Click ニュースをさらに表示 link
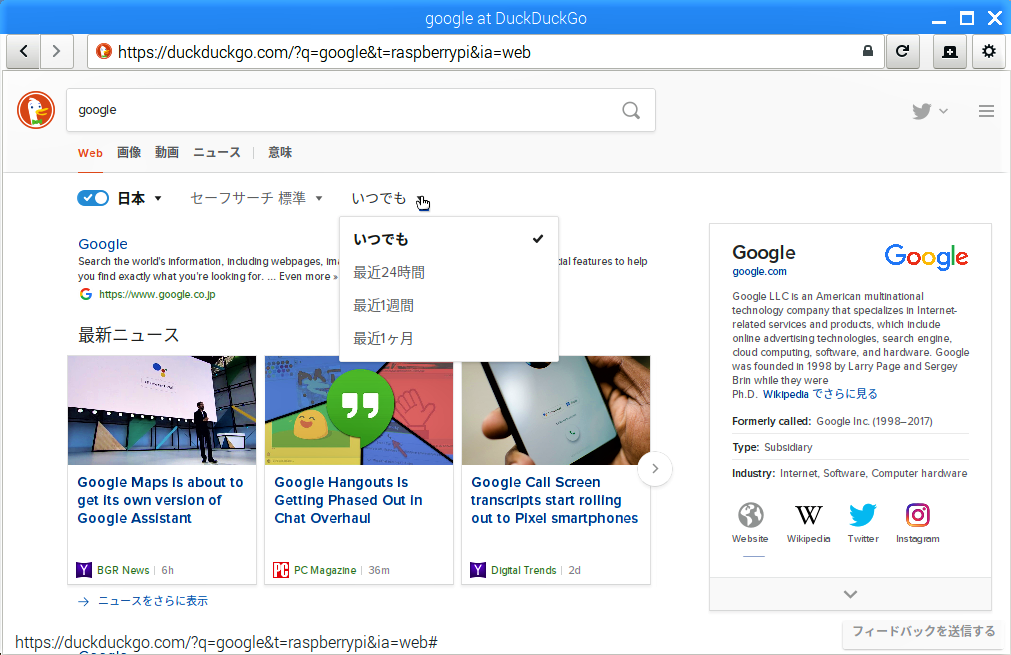This screenshot has width=1011, height=655. (x=153, y=601)
